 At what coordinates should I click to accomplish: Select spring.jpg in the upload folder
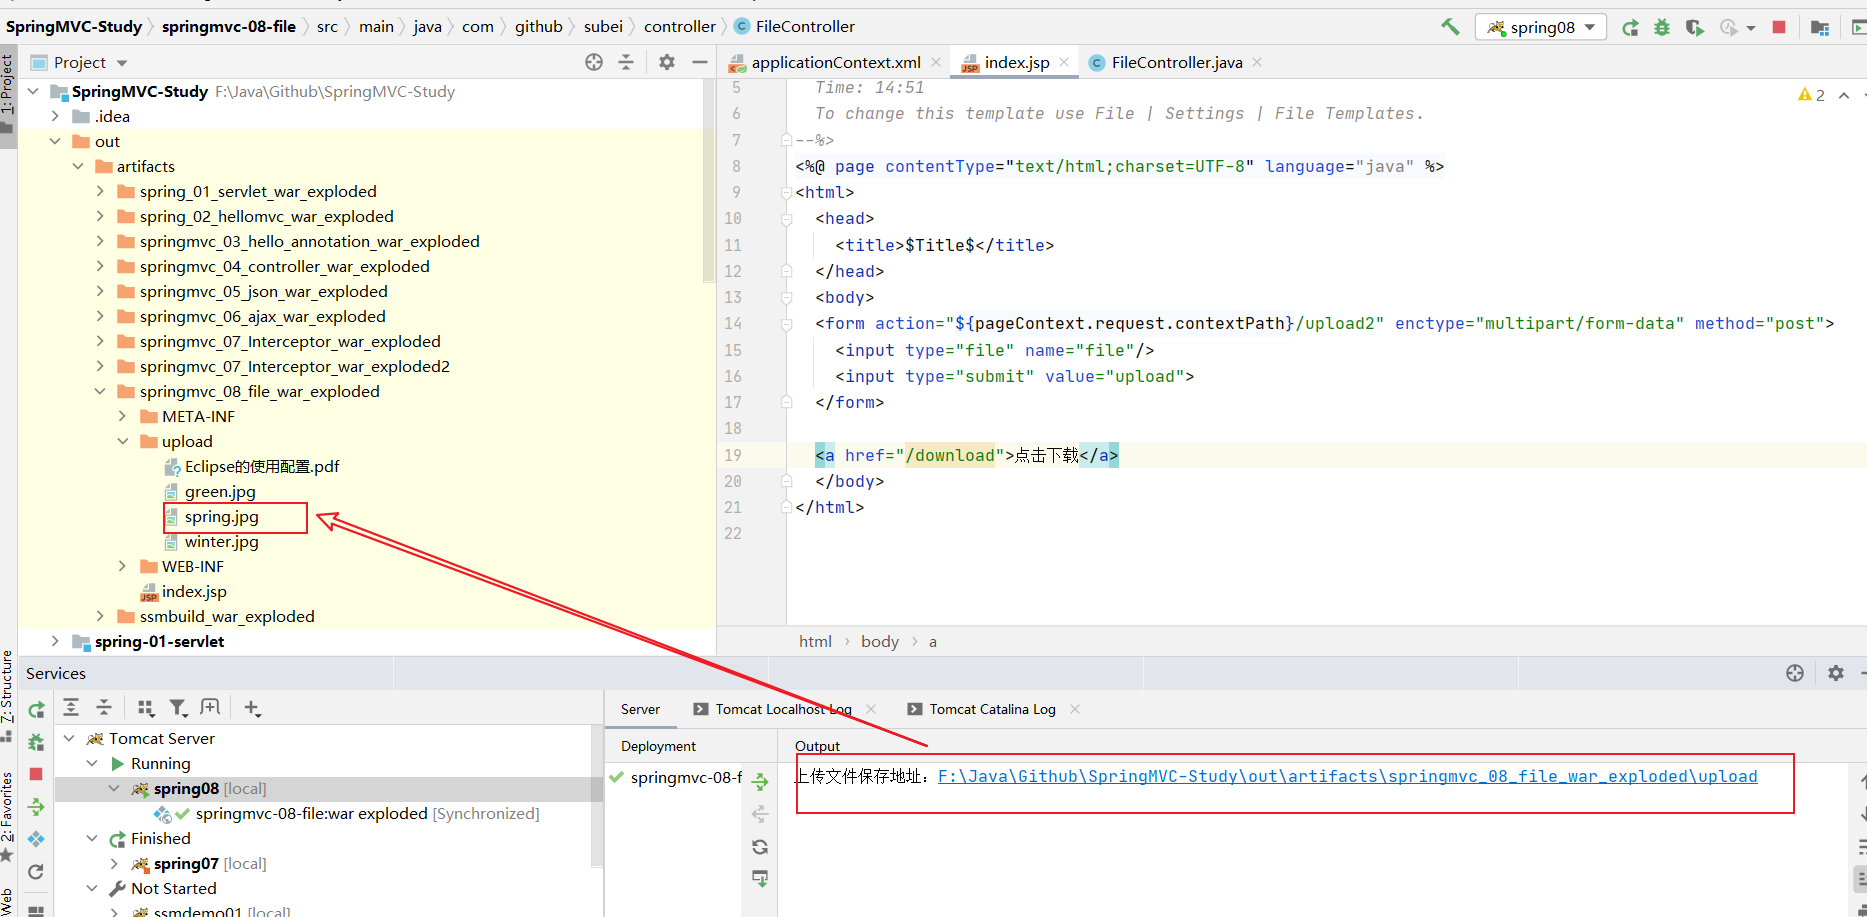[x=221, y=517]
